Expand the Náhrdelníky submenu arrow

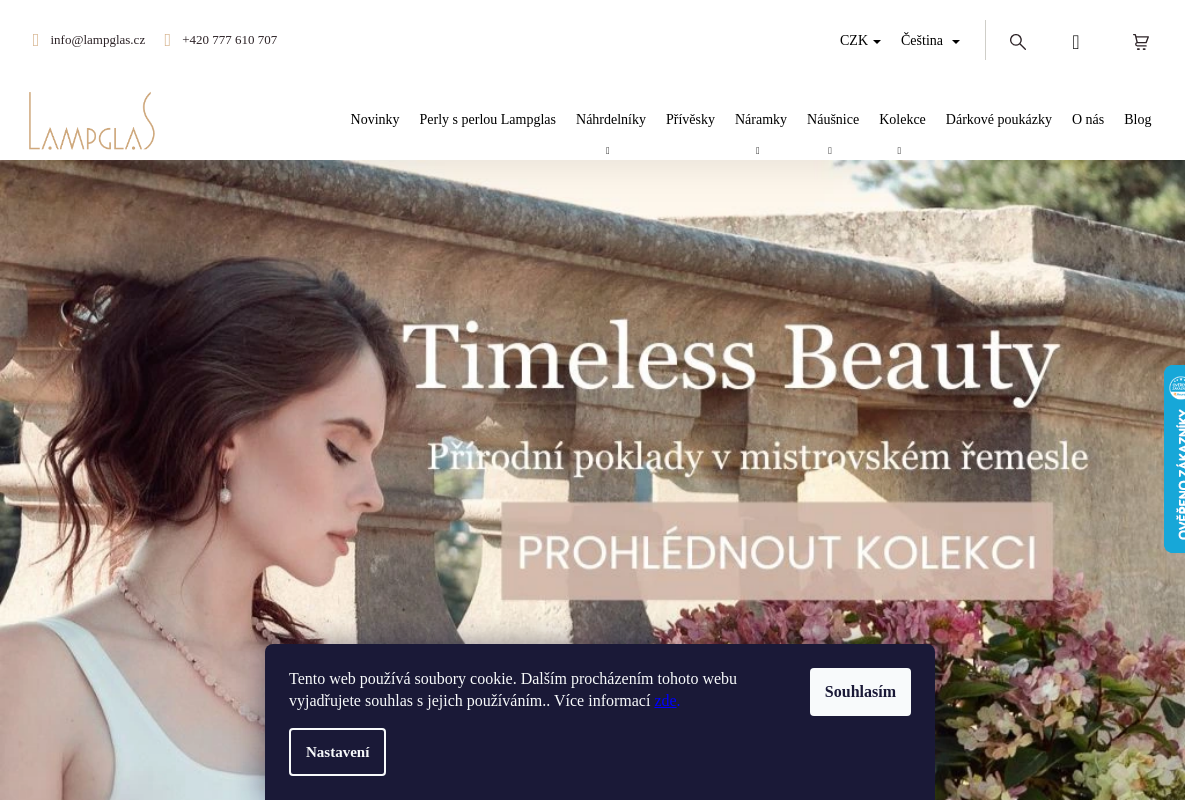coord(607,151)
